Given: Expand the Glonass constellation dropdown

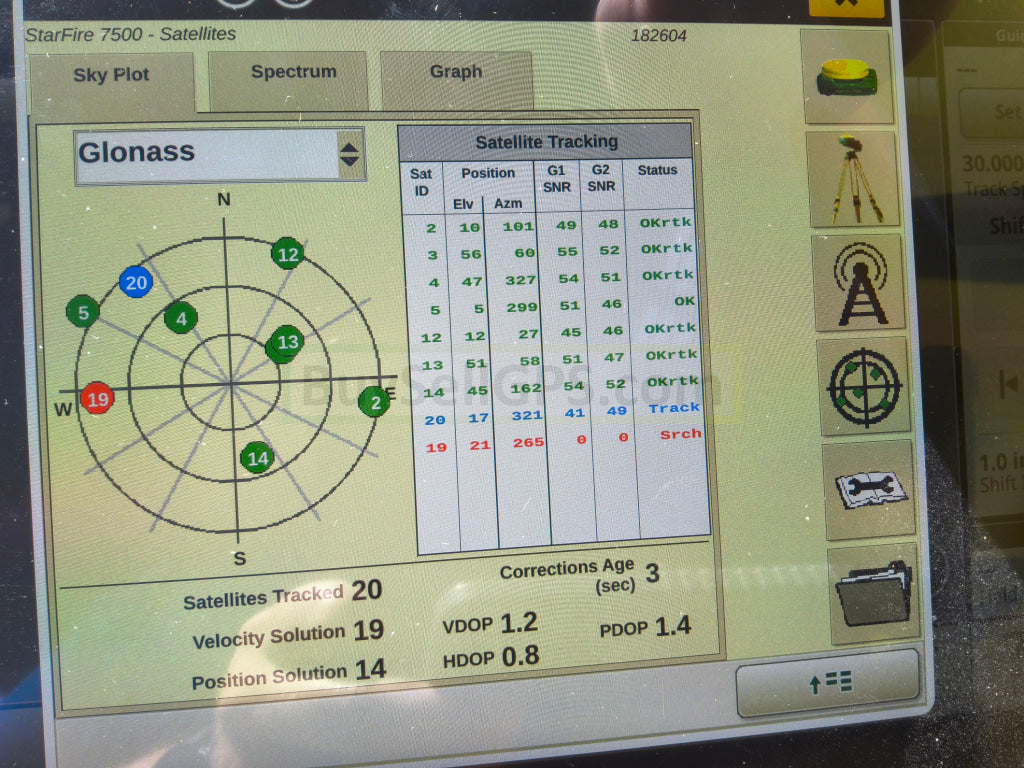Looking at the screenshot, I should pyautogui.click(x=207, y=154).
